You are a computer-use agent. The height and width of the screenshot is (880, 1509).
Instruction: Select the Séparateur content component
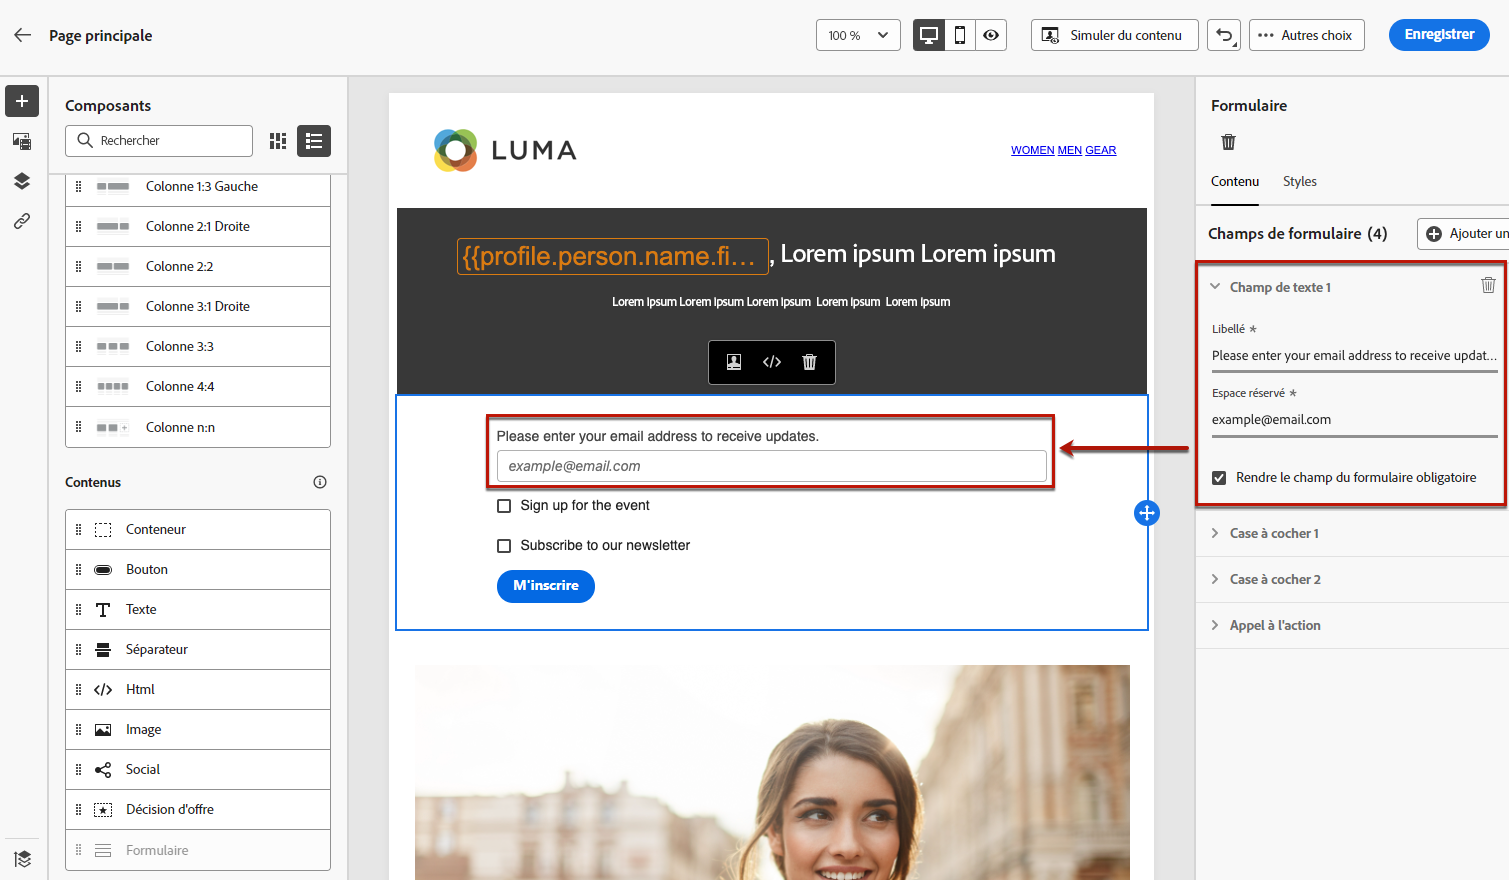click(198, 649)
